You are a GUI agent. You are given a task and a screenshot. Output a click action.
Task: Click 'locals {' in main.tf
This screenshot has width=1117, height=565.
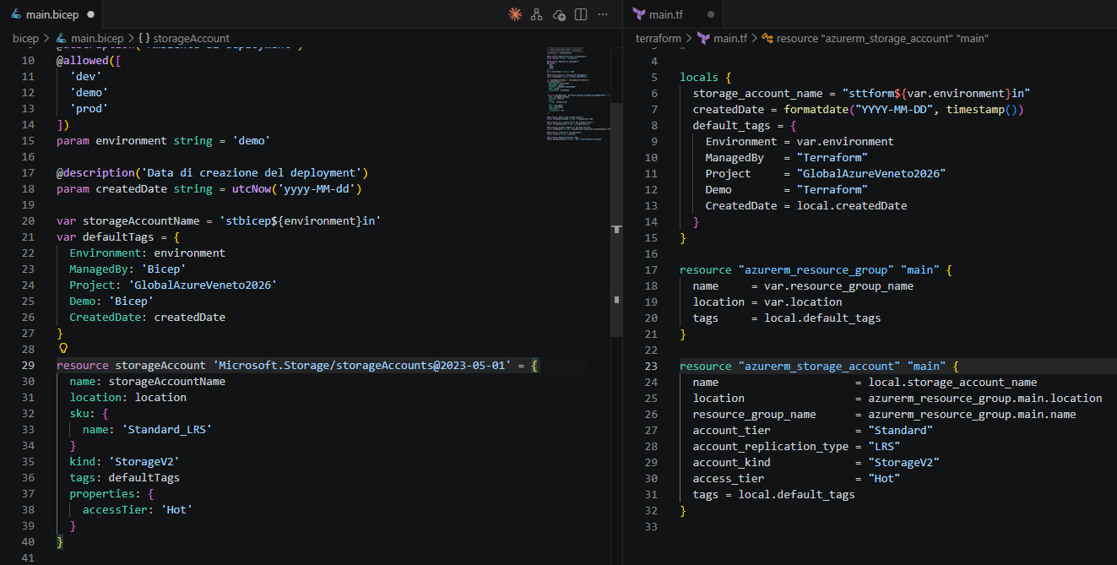[x=705, y=78]
